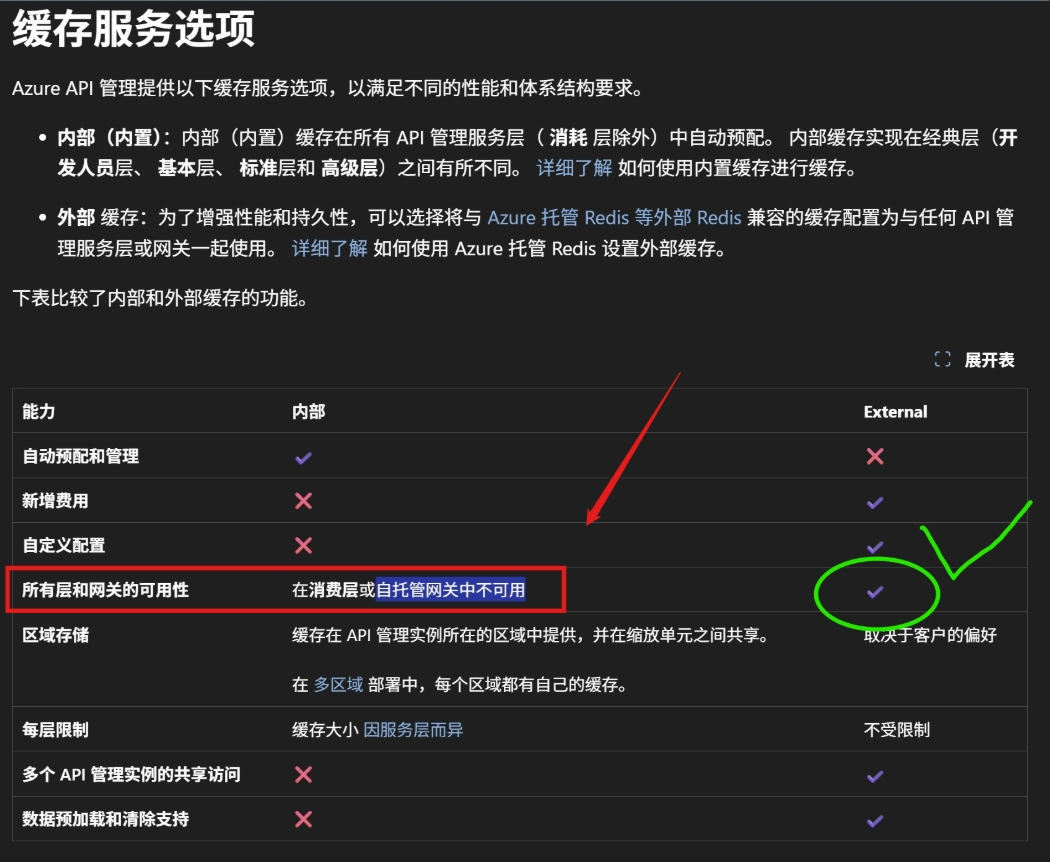Open 详细了解 link about built-in cache
The height and width of the screenshot is (862, 1050).
[x=574, y=168]
